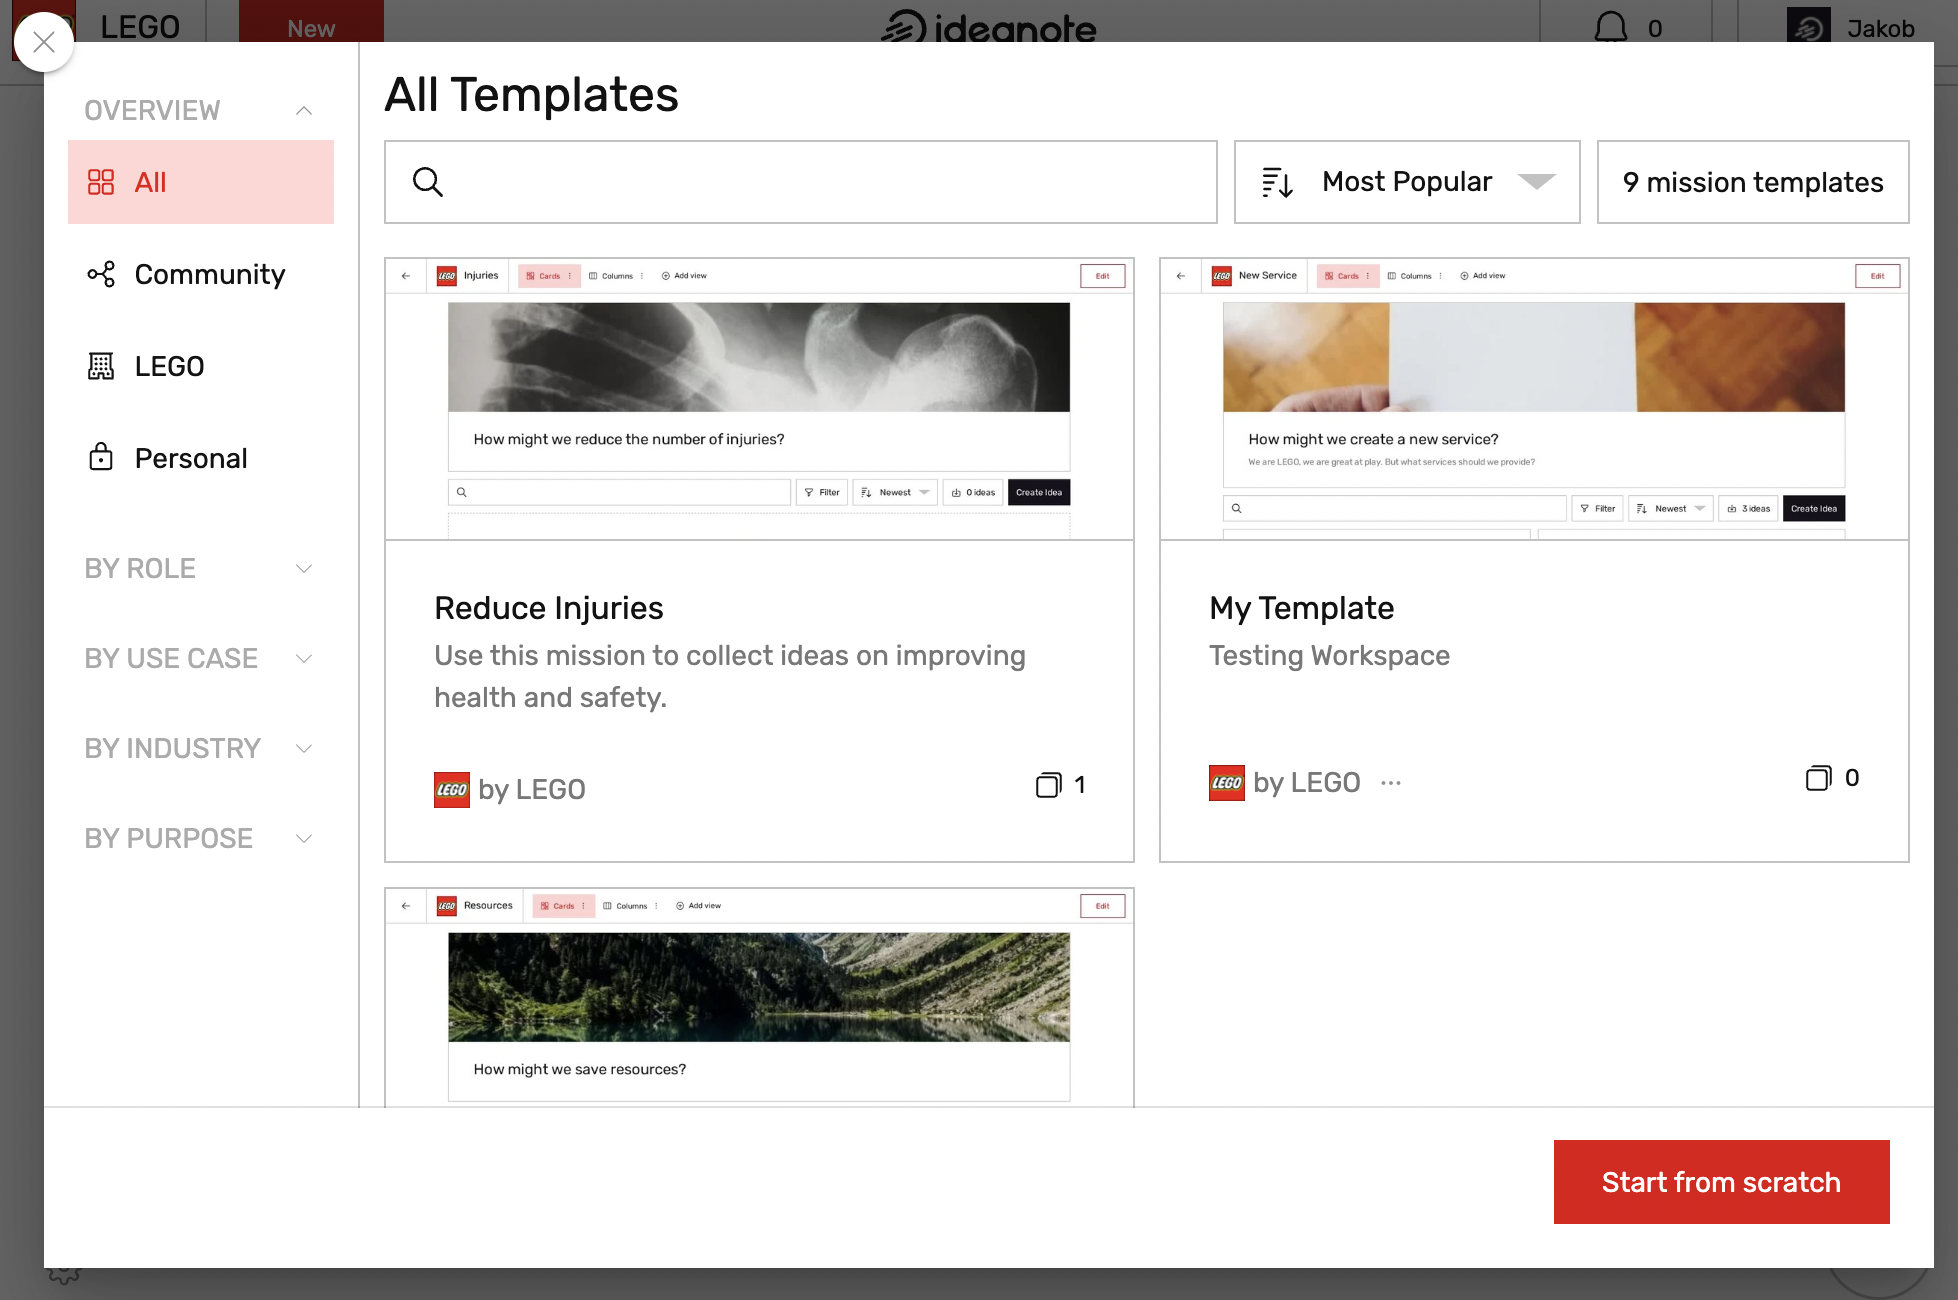Image resolution: width=1958 pixels, height=1300 pixels.
Task: Close the templates dialog with the X button
Action: [43, 42]
